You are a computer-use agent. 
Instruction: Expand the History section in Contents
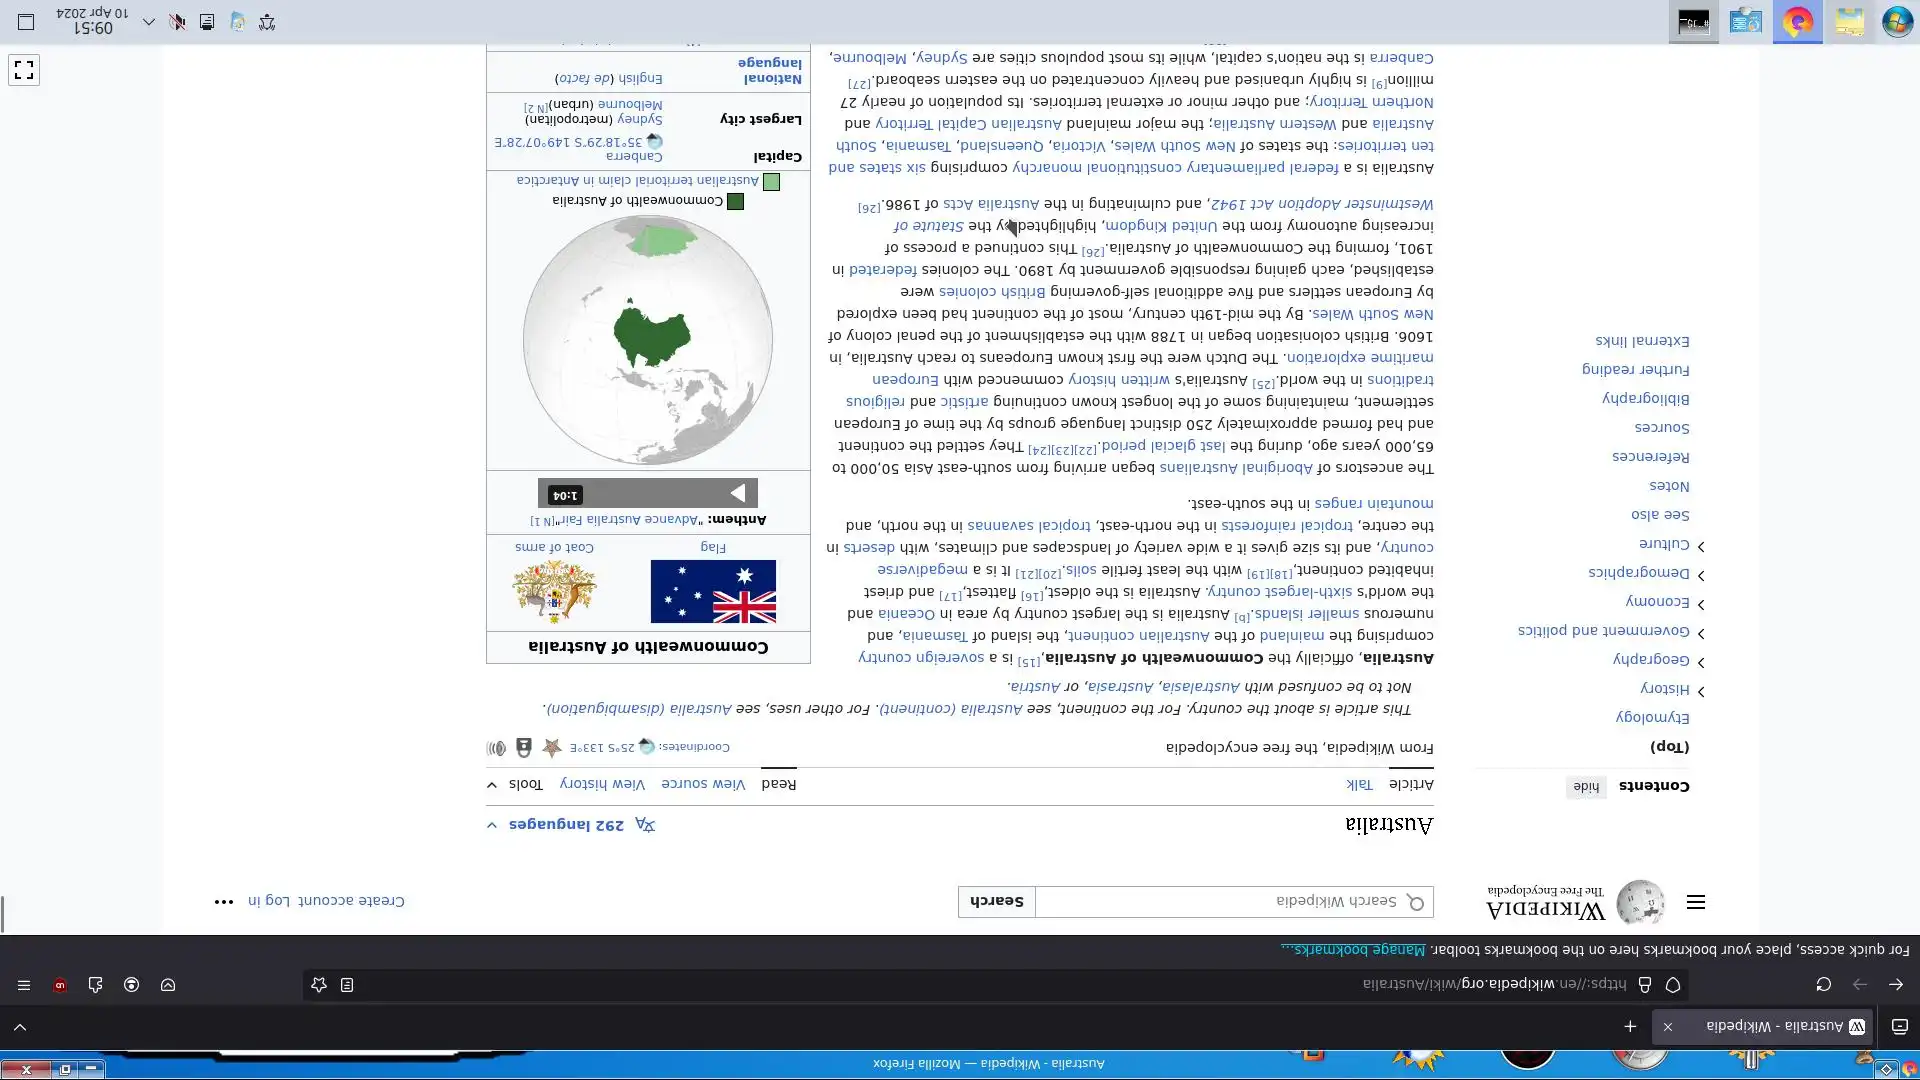[1701, 690]
